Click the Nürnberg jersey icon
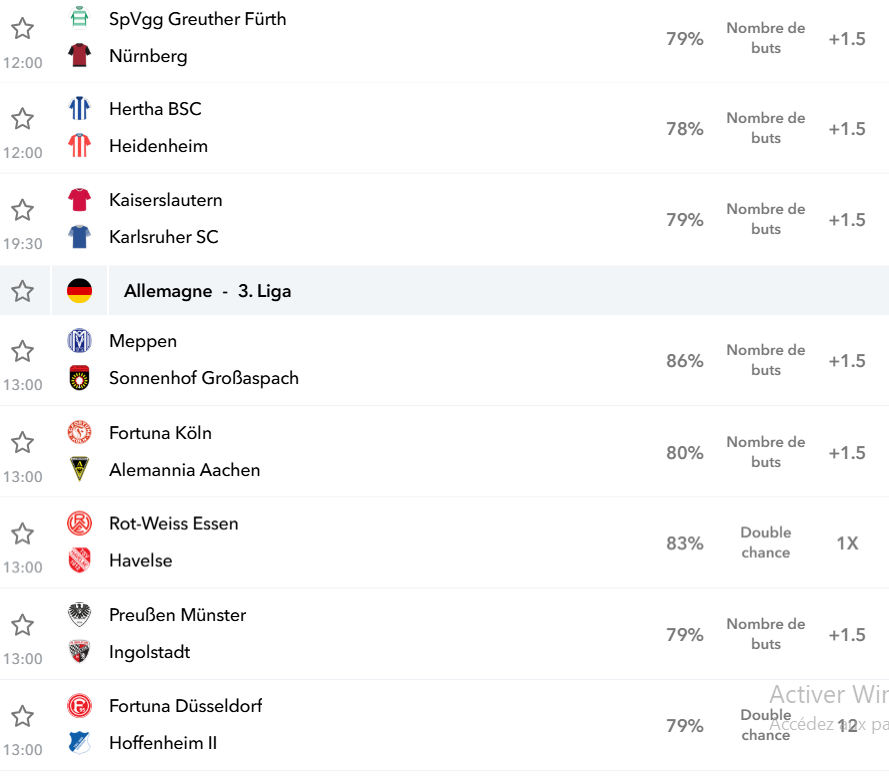Viewport: 889px width, 777px height. click(79, 56)
